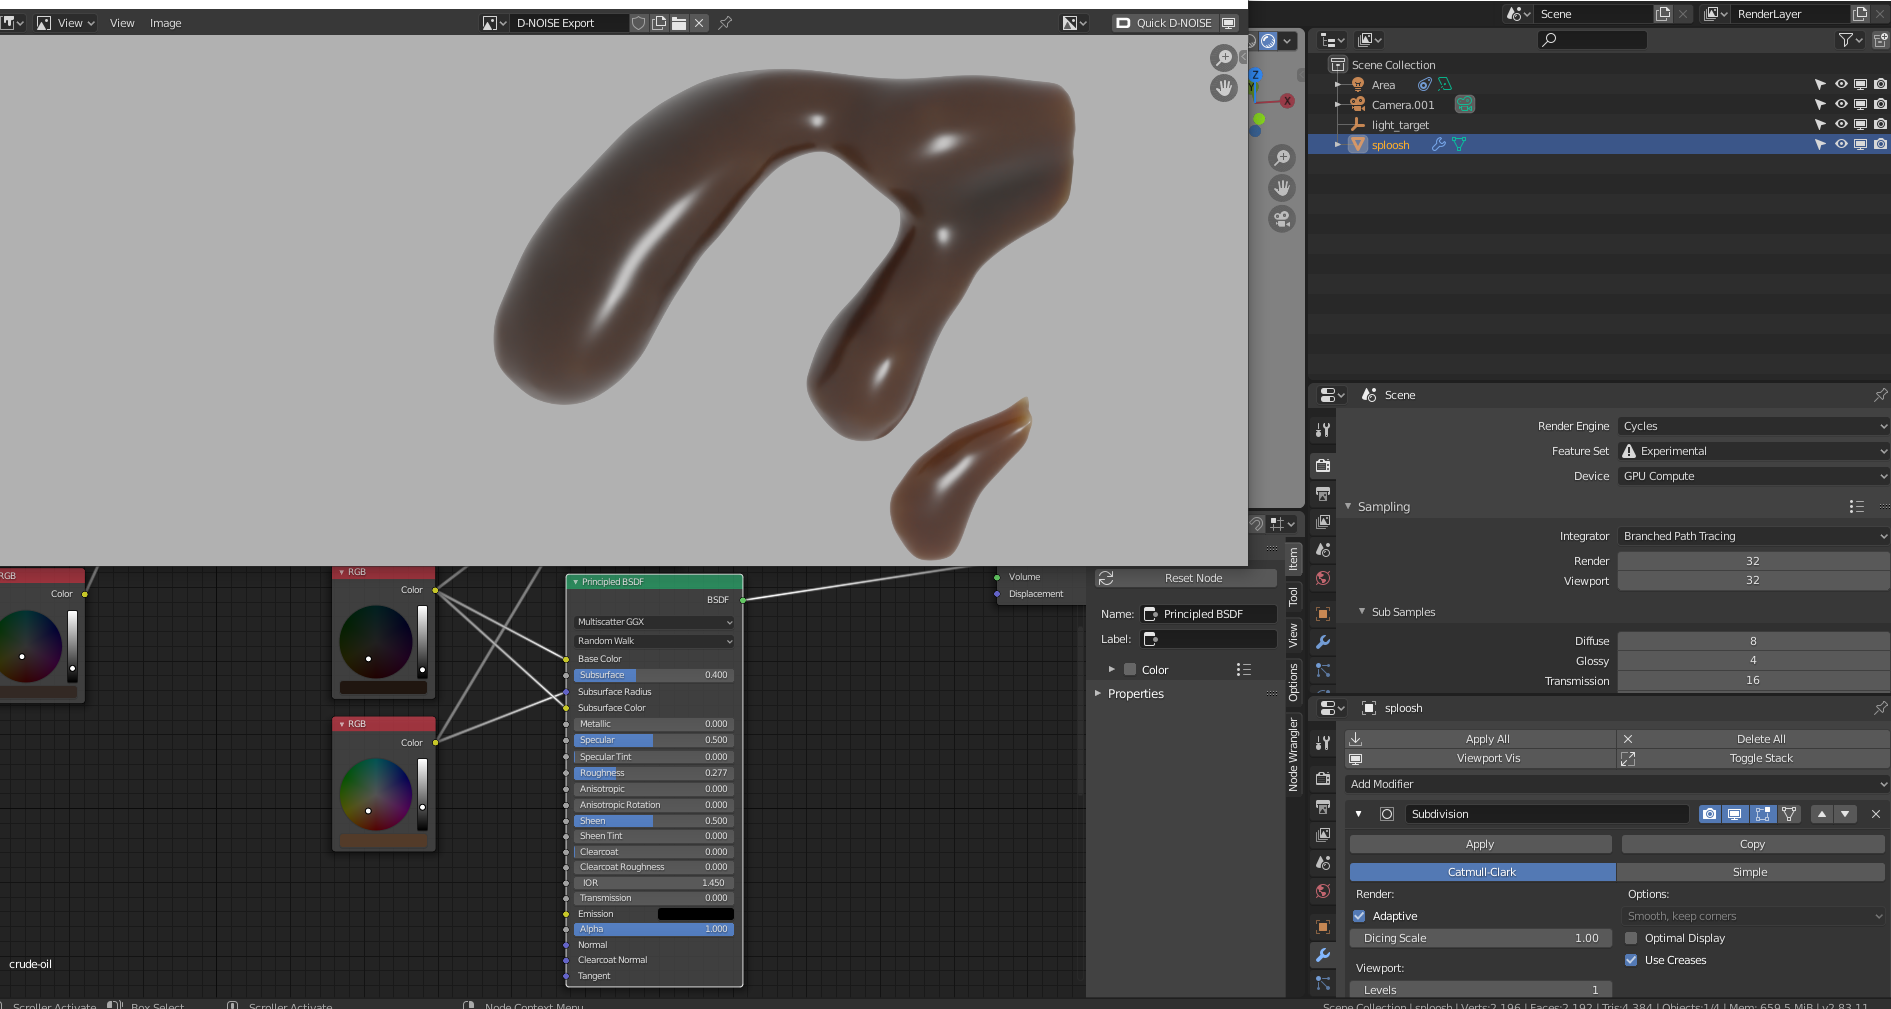Move the Subdivision modifier down

click(x=1845, y=814)
